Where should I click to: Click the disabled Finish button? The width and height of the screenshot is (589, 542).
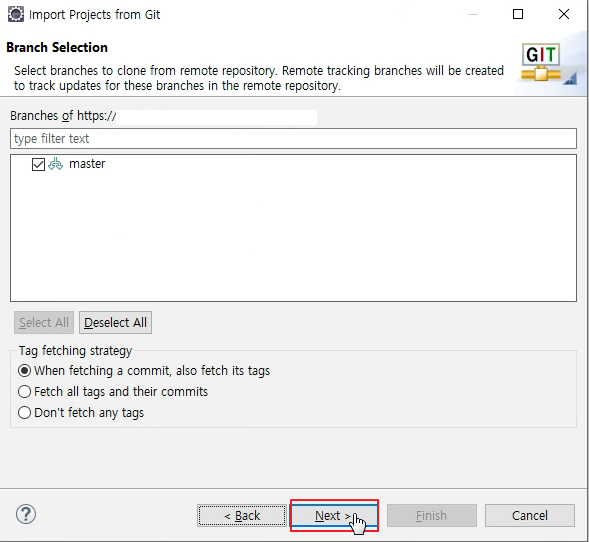coord(432,515)
